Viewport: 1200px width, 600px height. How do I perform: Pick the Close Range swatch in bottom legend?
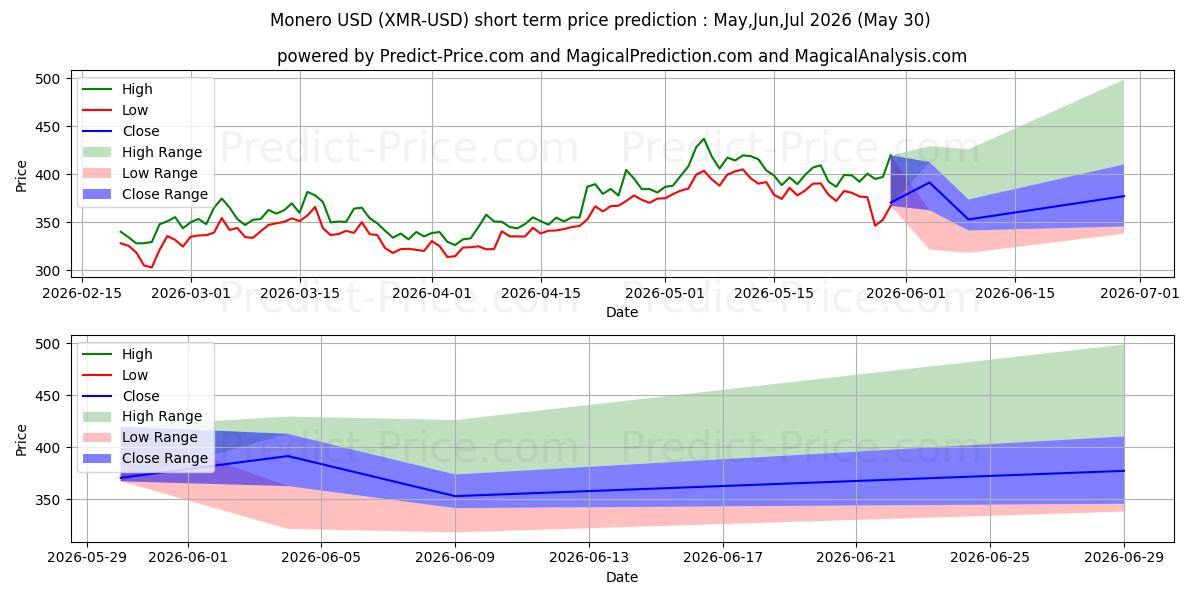tap(97, 459)
